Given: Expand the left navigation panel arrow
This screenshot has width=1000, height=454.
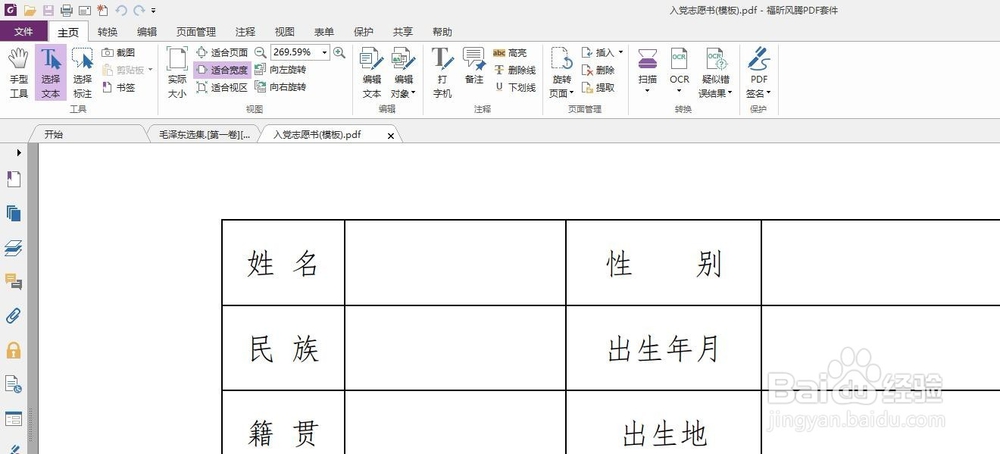Looking at the screenshot, I should coord(19,152).
